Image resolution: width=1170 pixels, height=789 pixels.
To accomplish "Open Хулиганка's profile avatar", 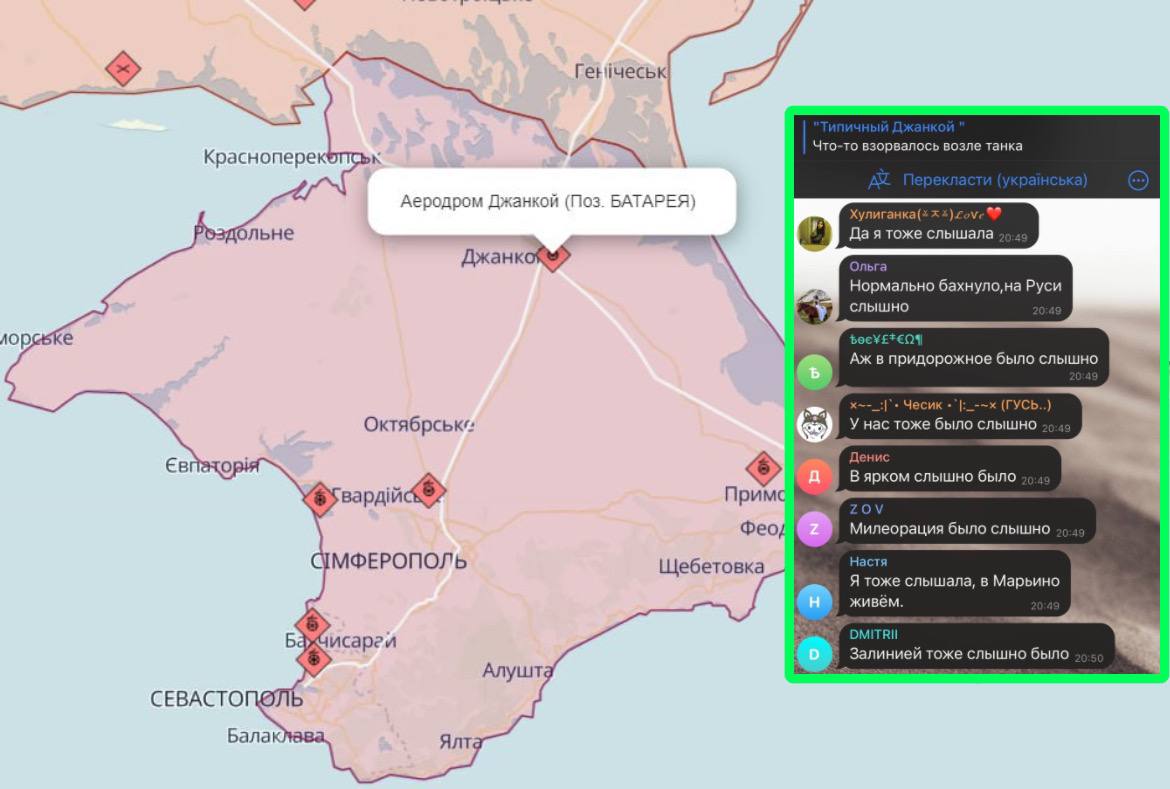I will [814, 233].
